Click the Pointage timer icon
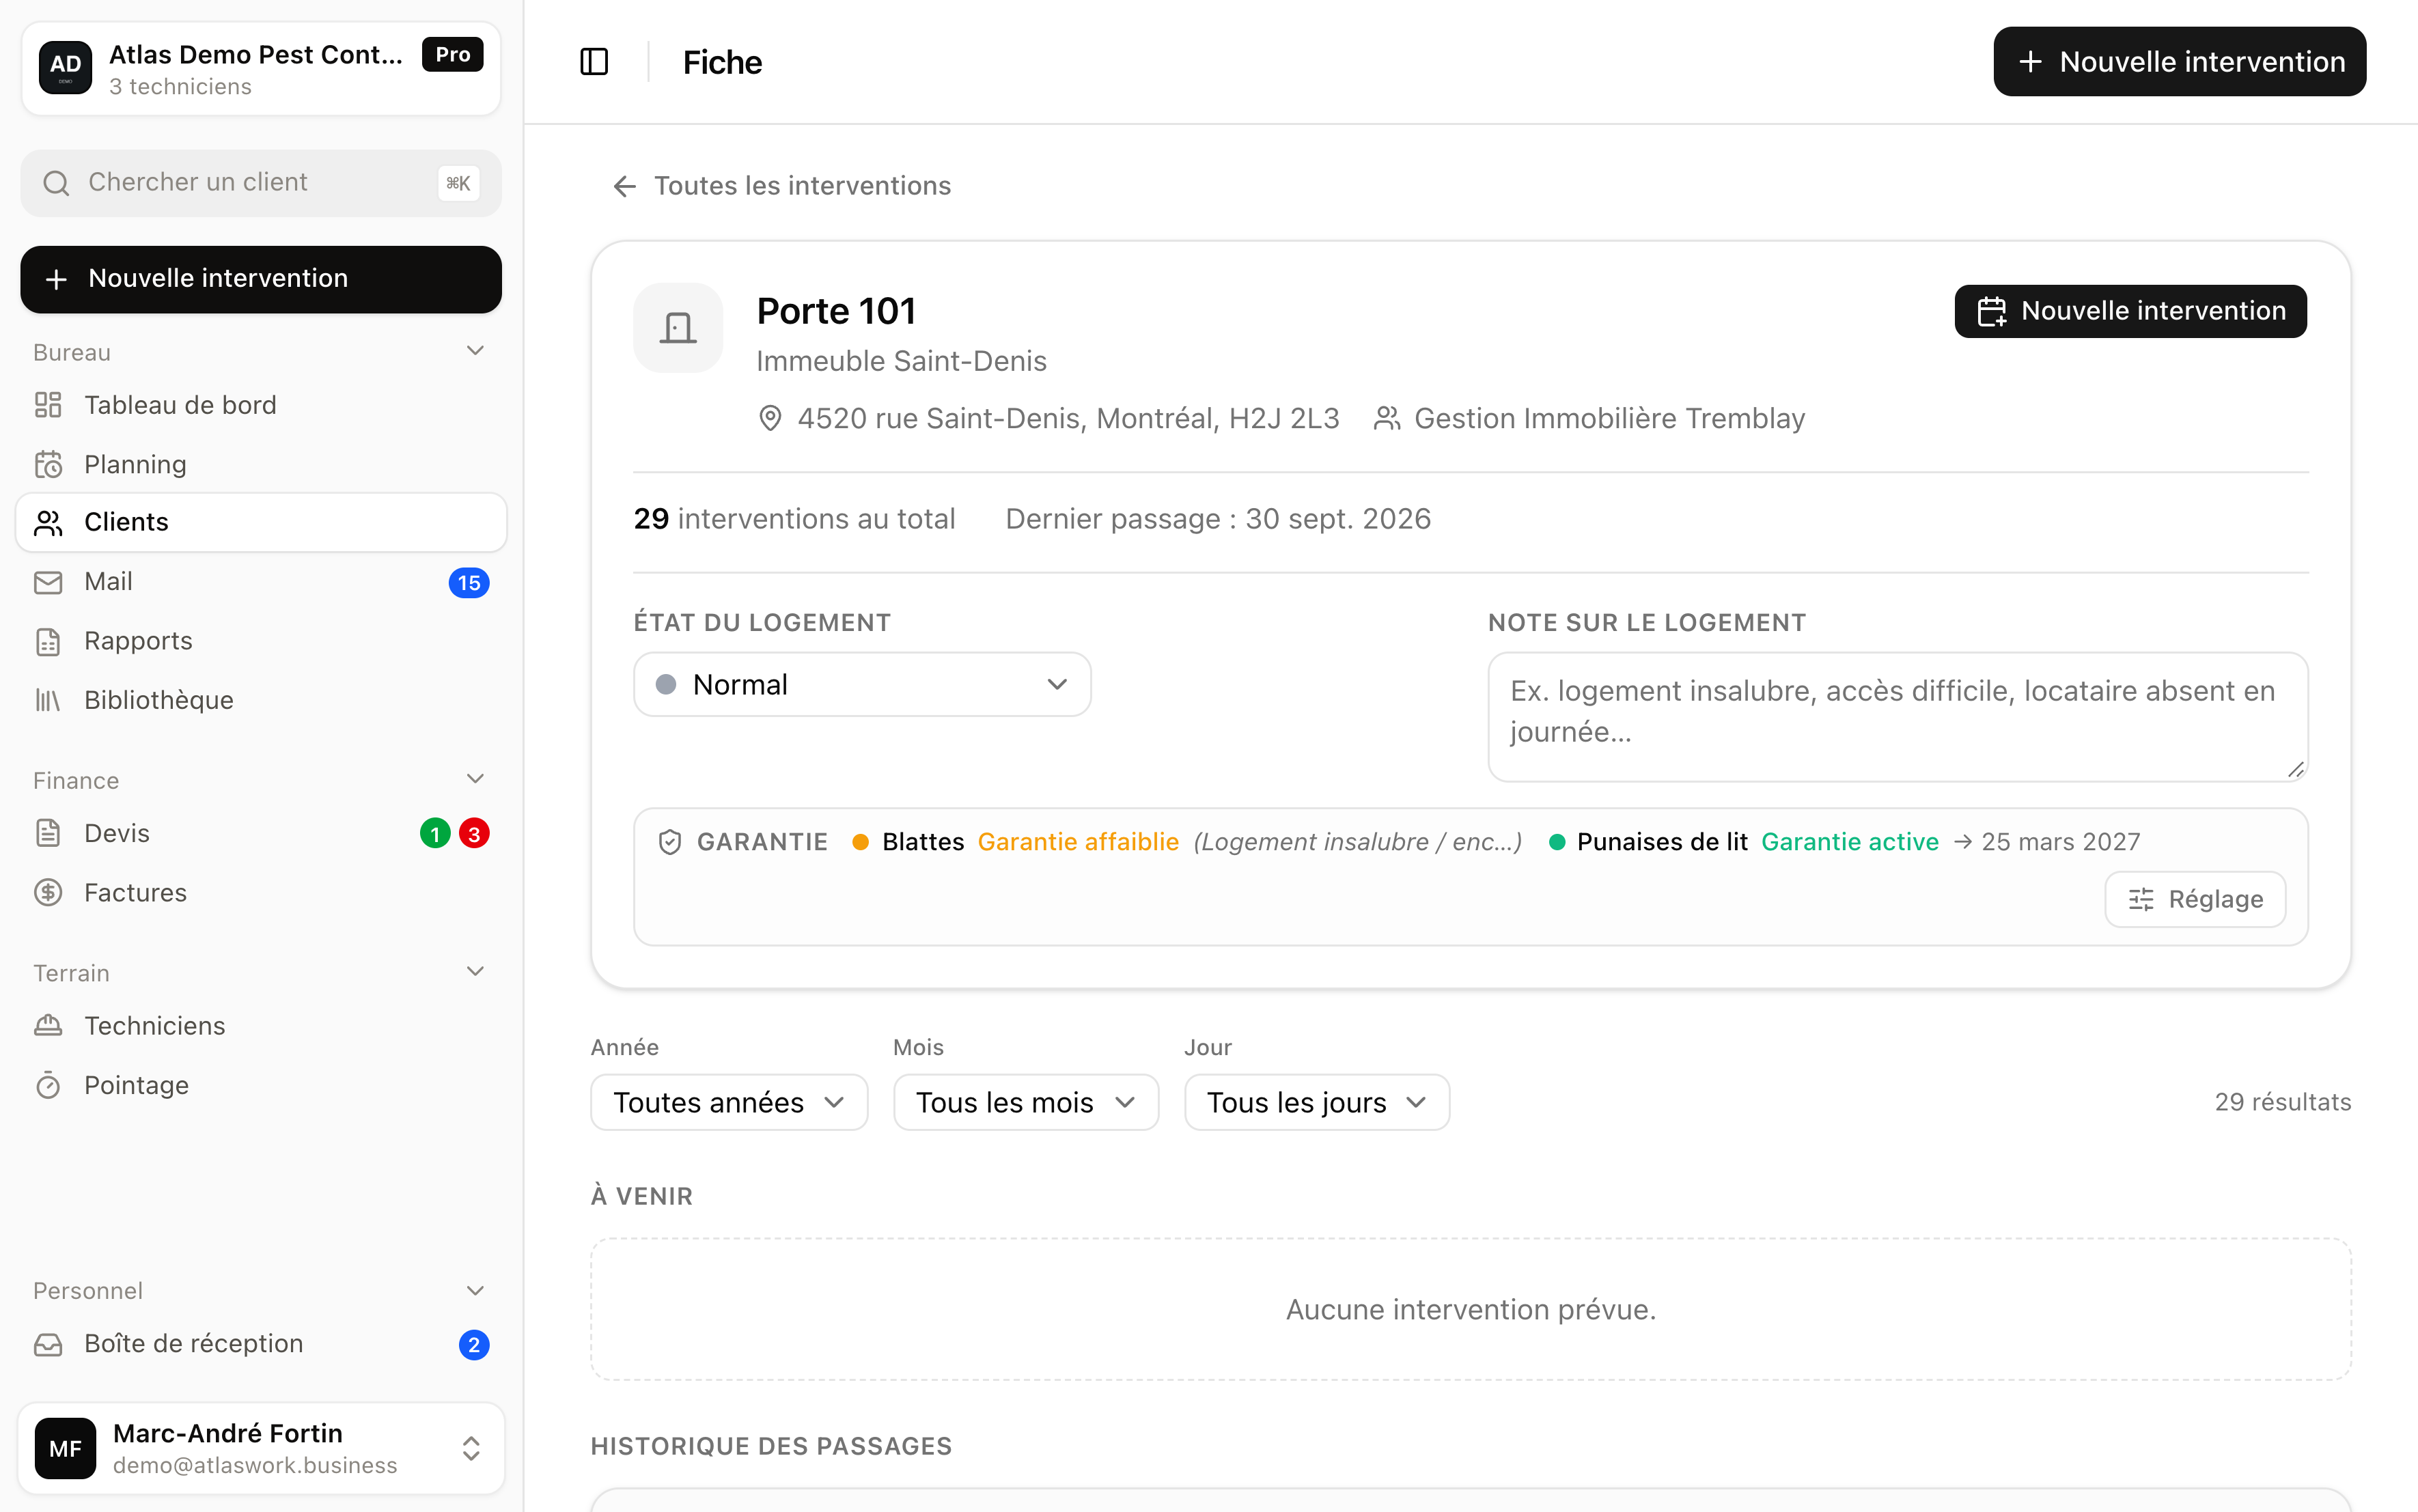Screen dimensions: 2418x1512 [48, 1085]
